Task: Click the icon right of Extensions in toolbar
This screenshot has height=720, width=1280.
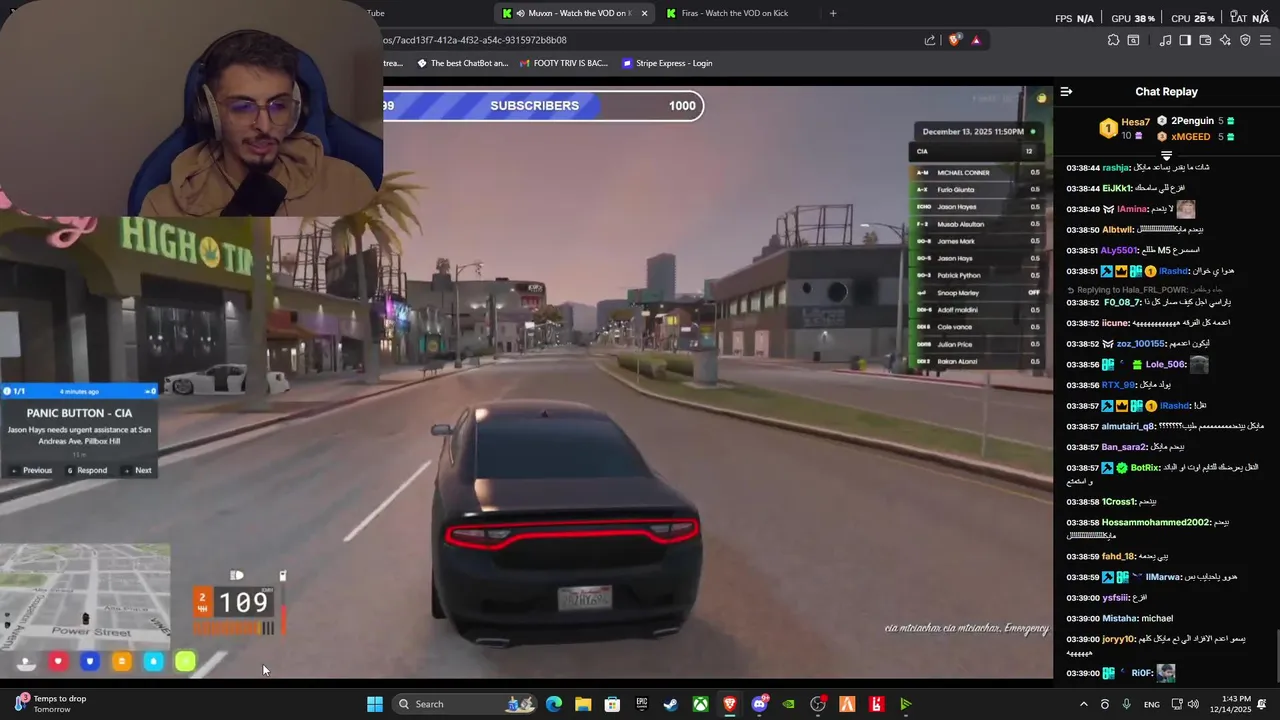Action: 1133,40
